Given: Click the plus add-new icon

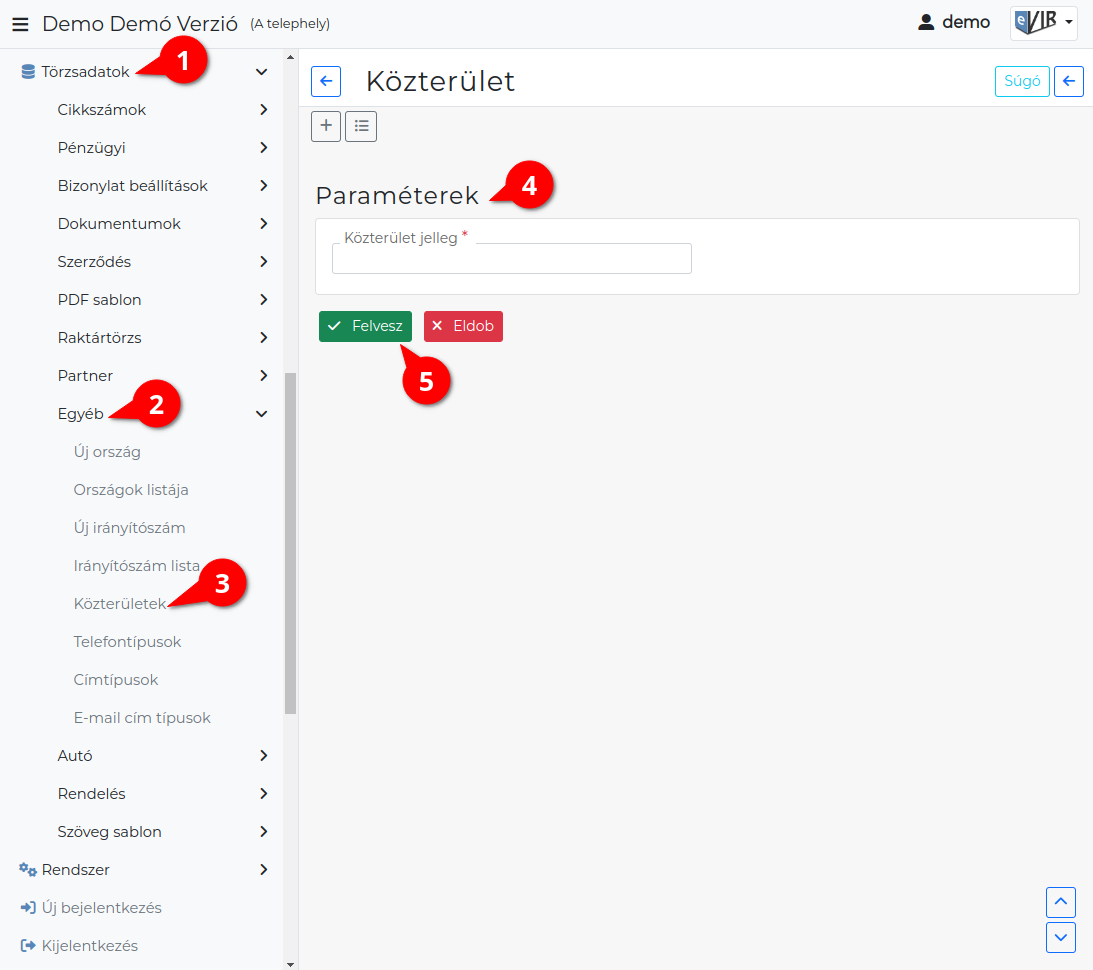Looking at the screenshot, I should [326, 126].
